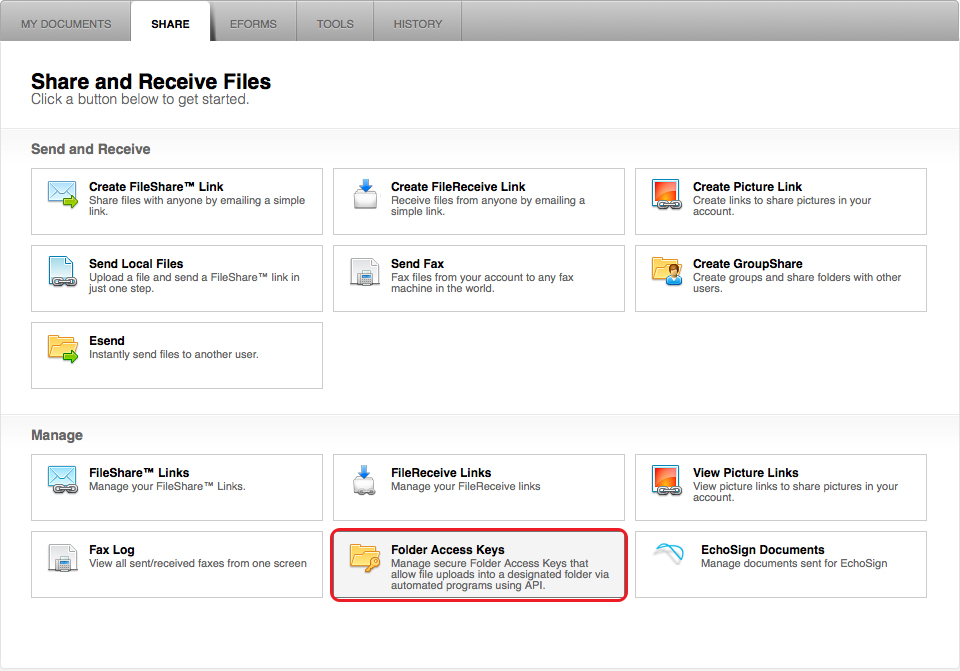This screenshot has width=960, height=671.
Task: Click the EchoSign Documents logo icon
Action: (669, 553)
